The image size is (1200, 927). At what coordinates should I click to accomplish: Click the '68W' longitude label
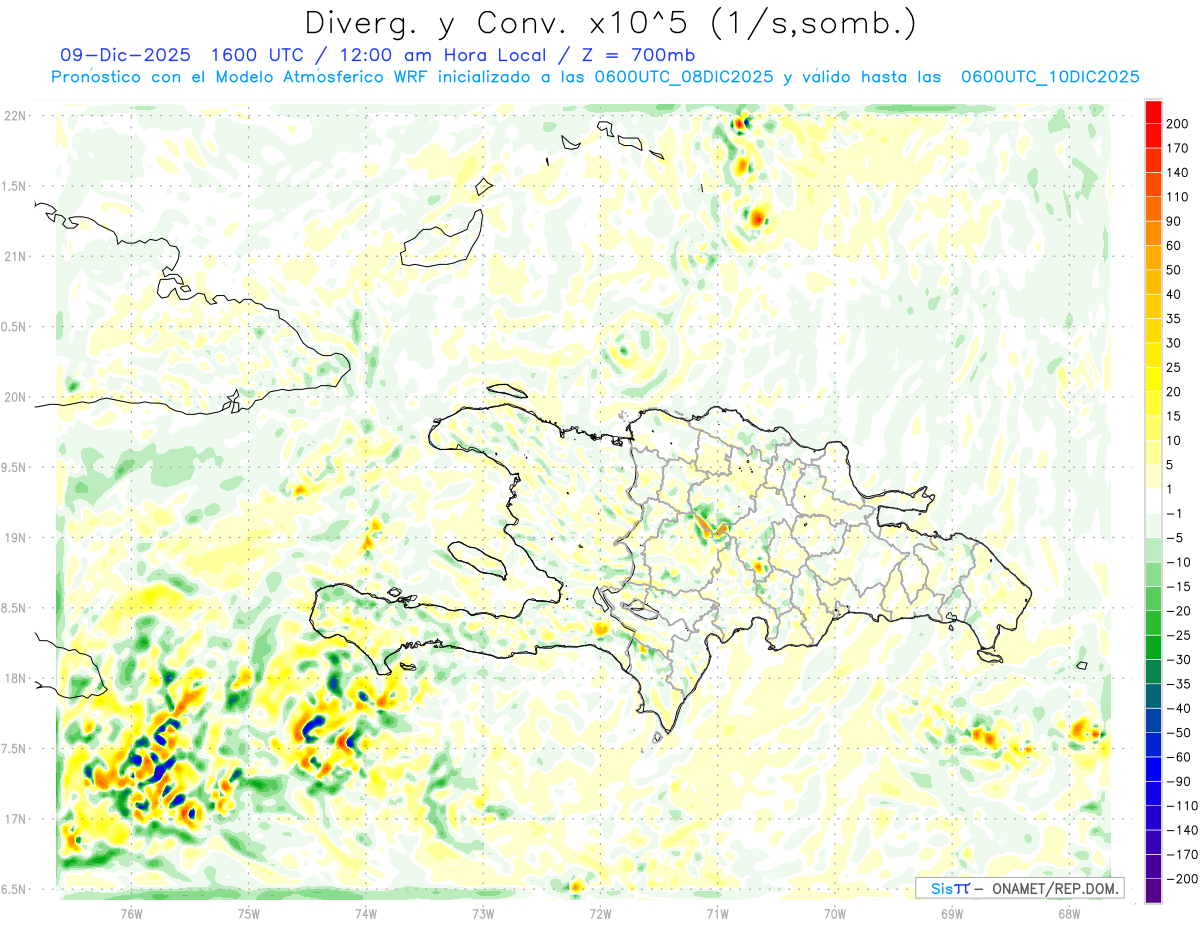pos(1069,913)
